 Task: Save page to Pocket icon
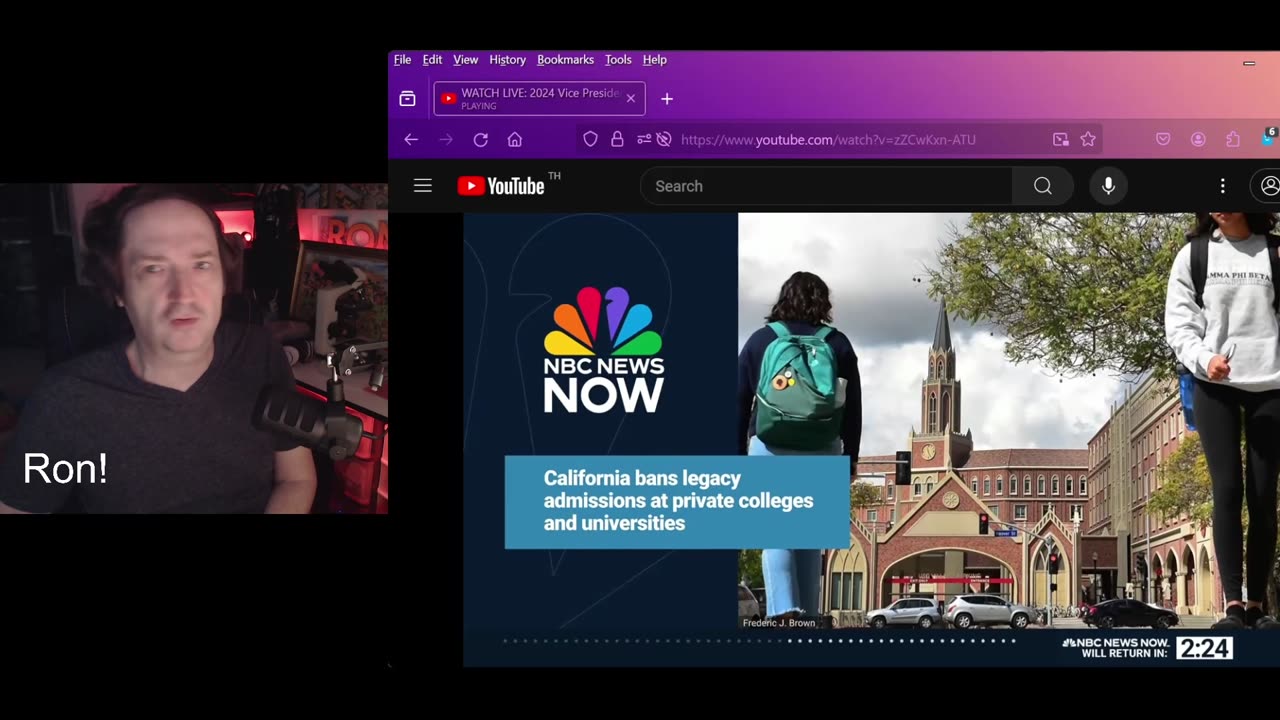pos(1163,140)
